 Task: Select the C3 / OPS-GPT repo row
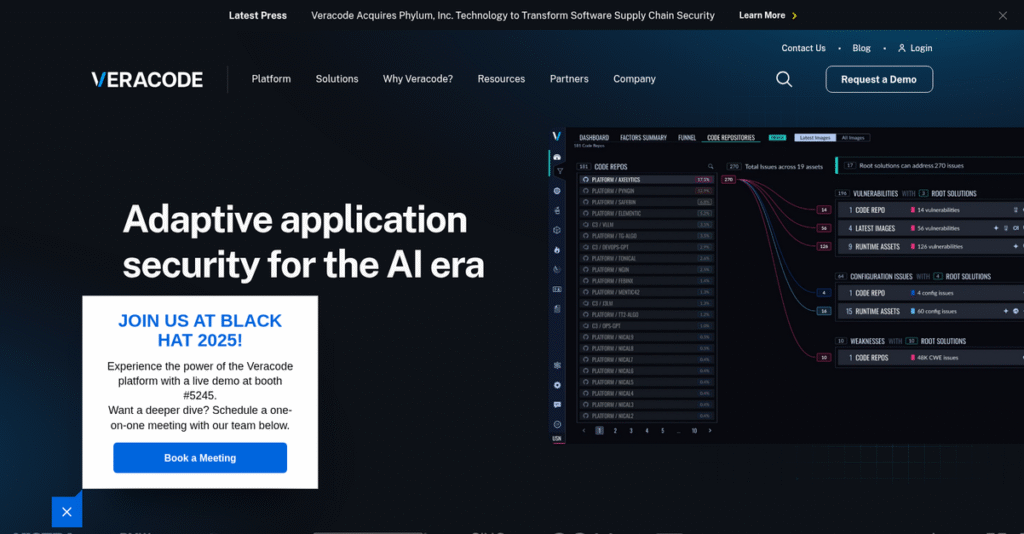click(x=646, y=326)
